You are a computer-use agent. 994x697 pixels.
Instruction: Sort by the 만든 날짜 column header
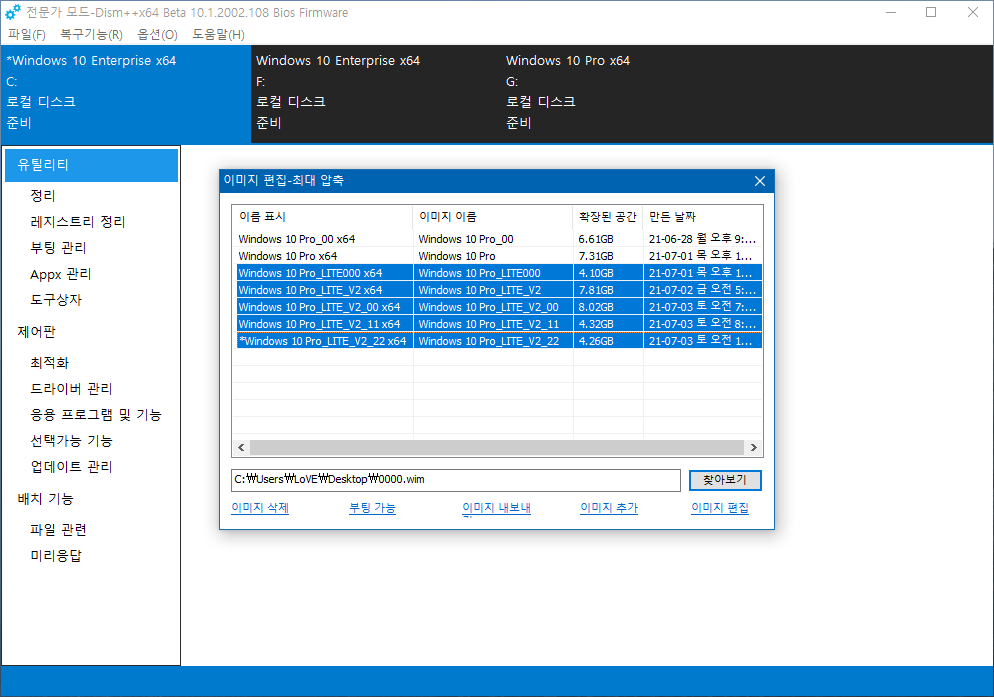[x=702, y=217]
